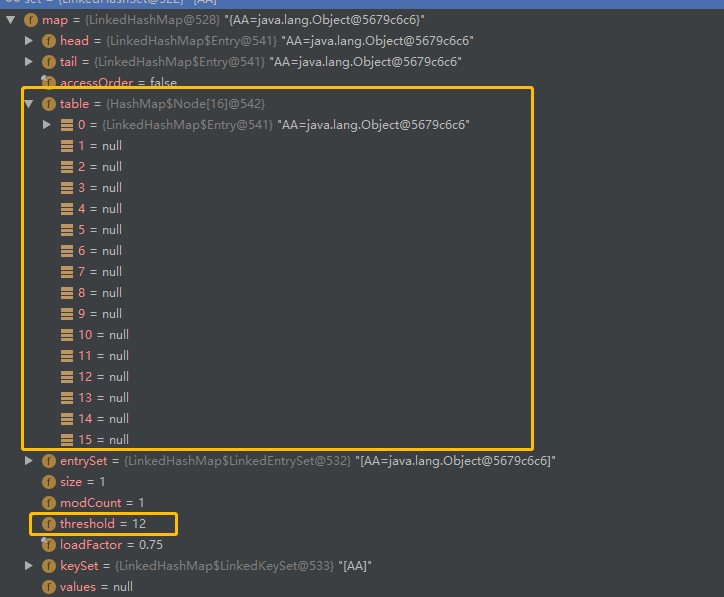
Task: Expand the tail entry arrow
Action: point(29,61)
